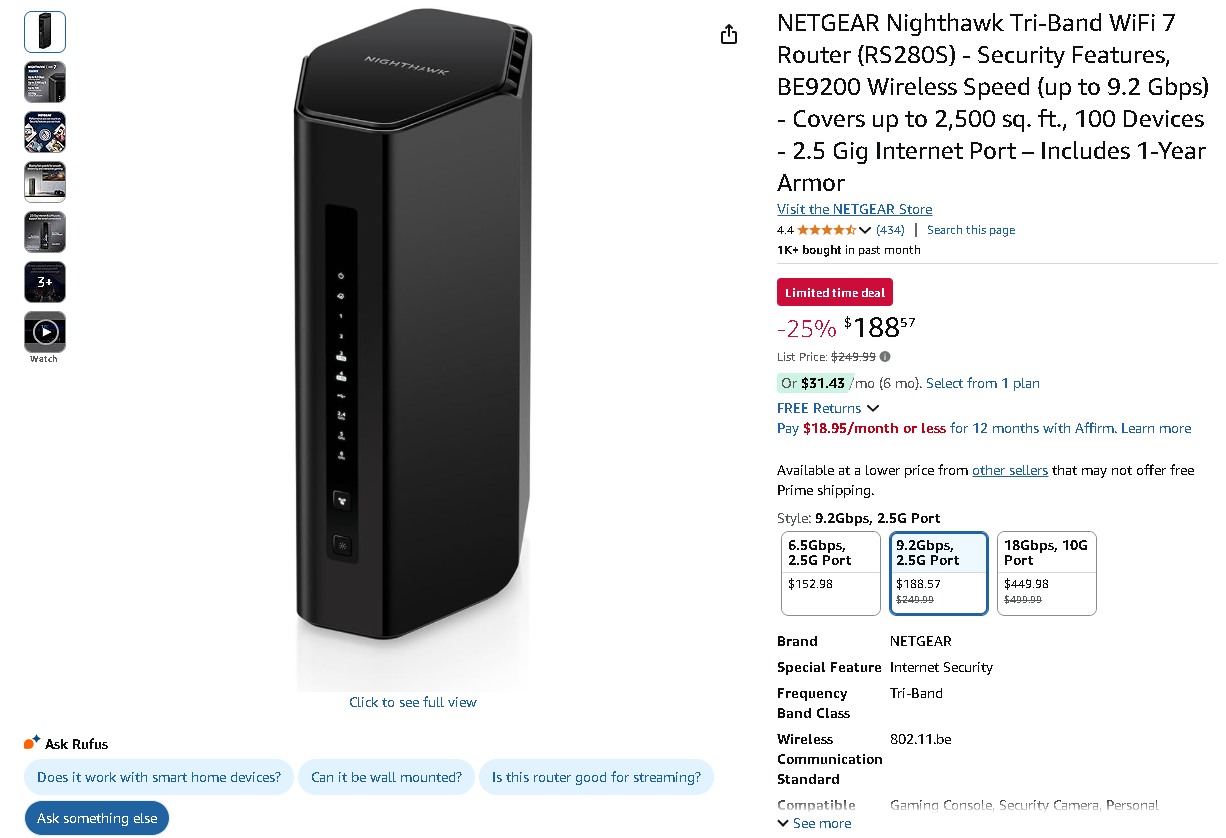The image size is (1226, 838).
Task: Expand the FREE Returns dropdown
Action: point(873,408)
